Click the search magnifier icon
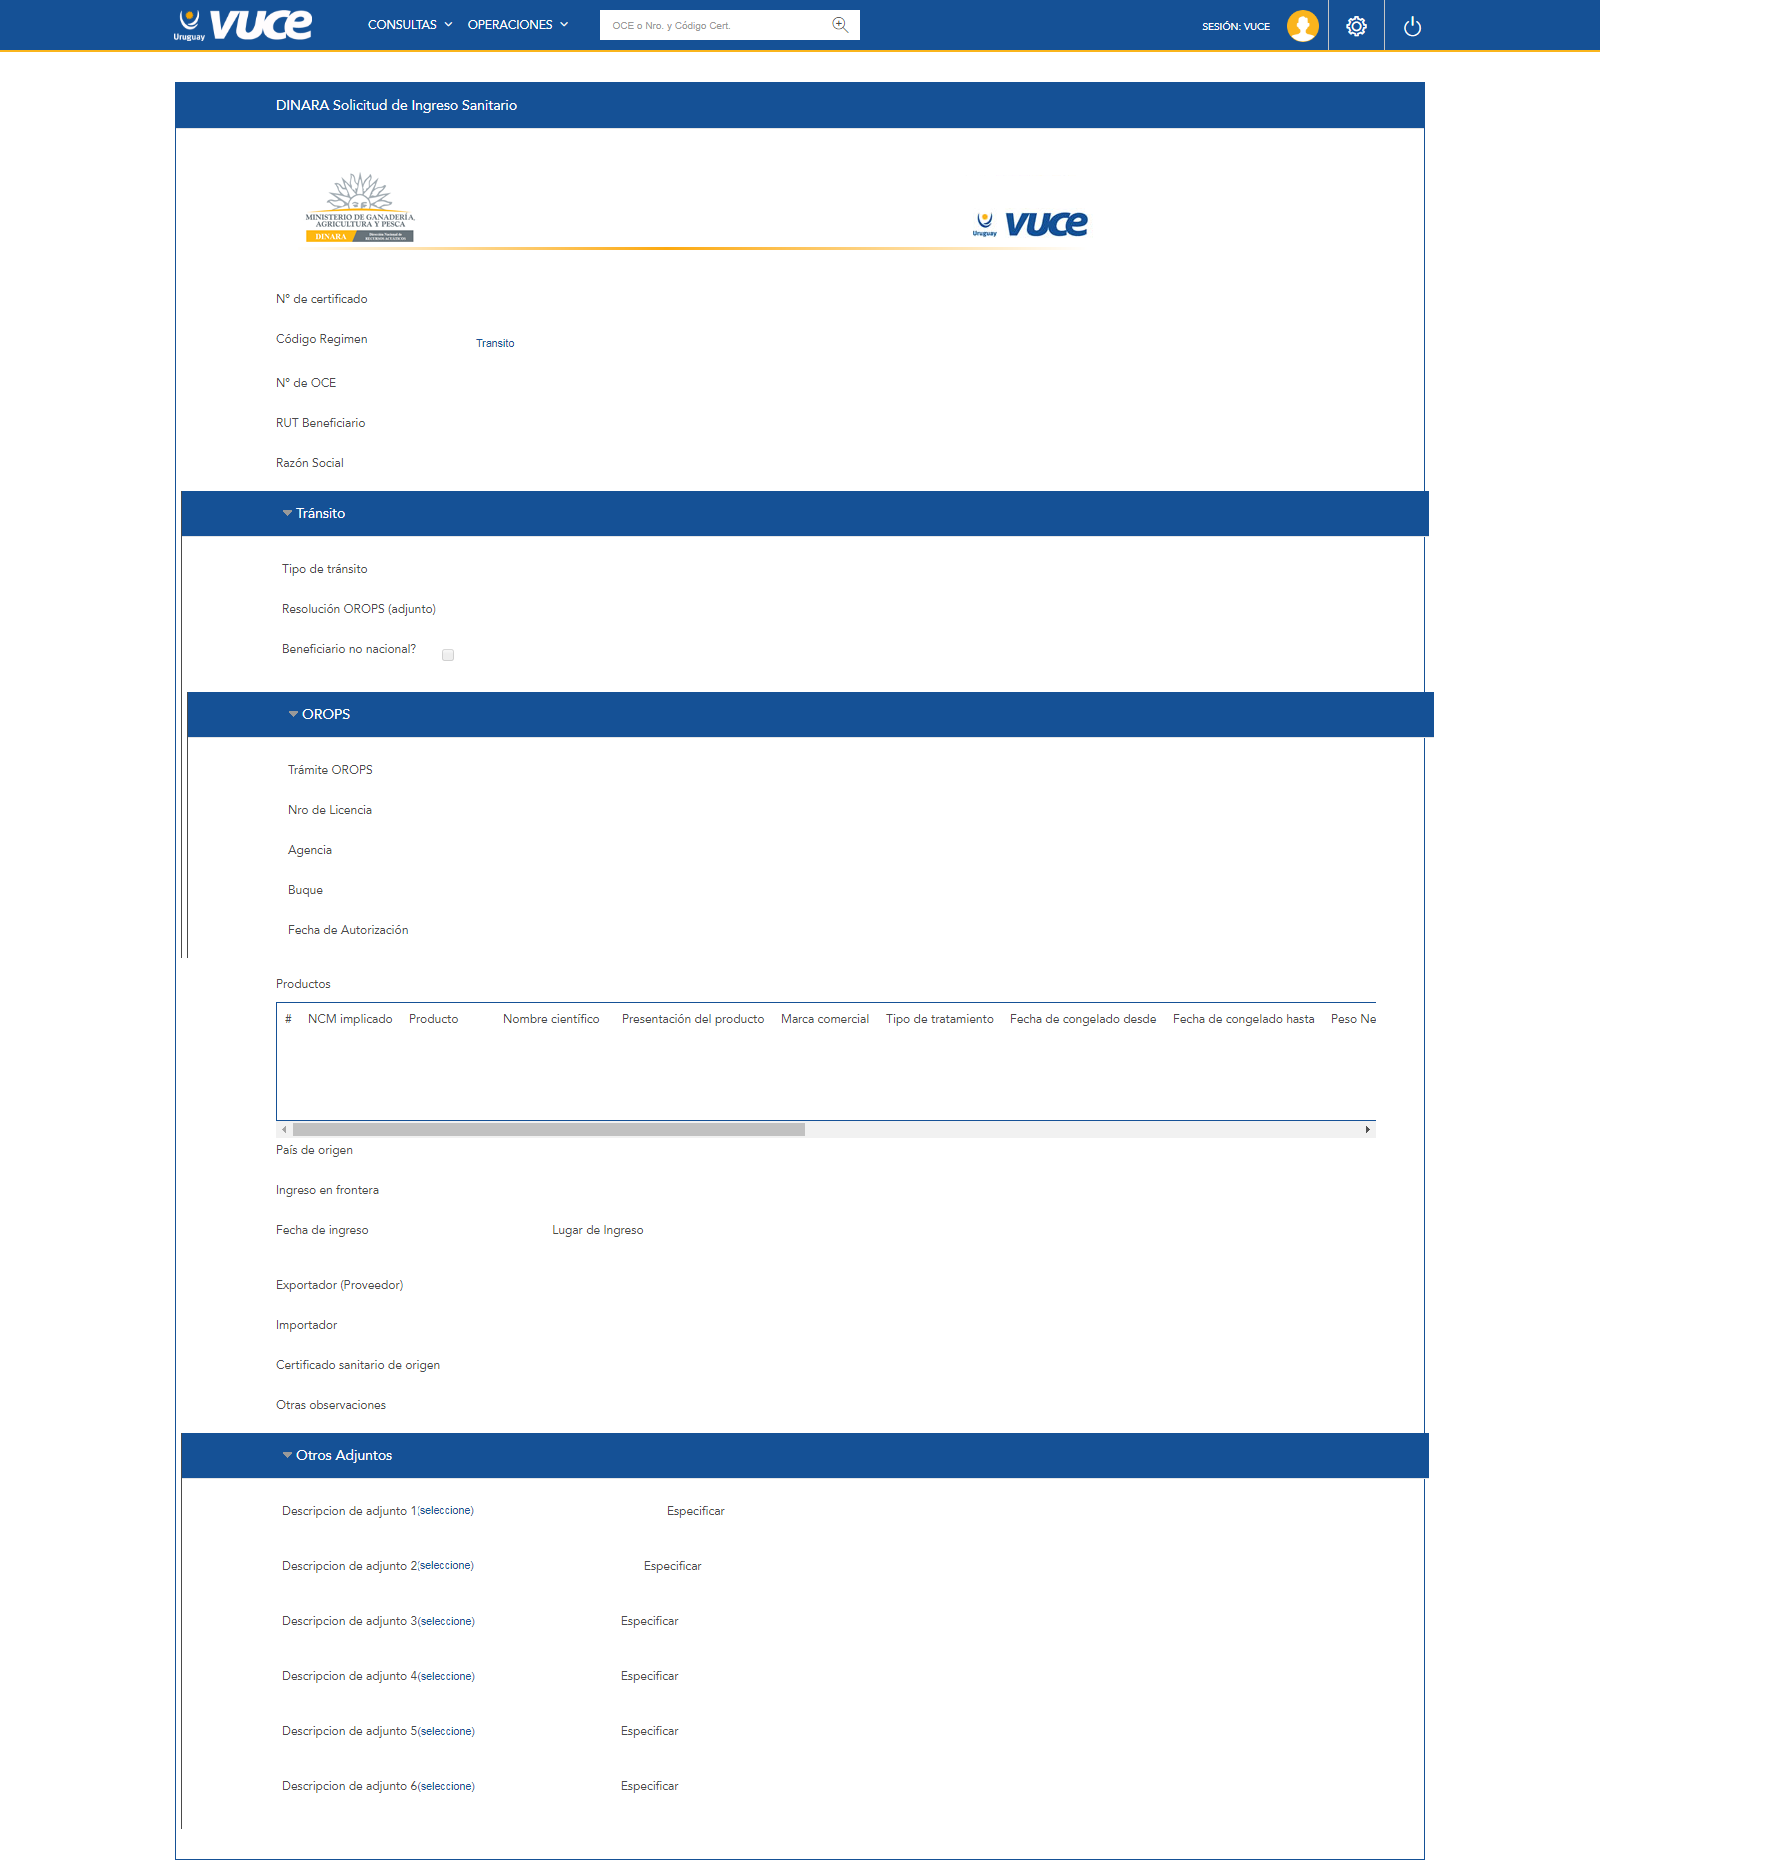 pyautogui.click(x=840, y=25)
